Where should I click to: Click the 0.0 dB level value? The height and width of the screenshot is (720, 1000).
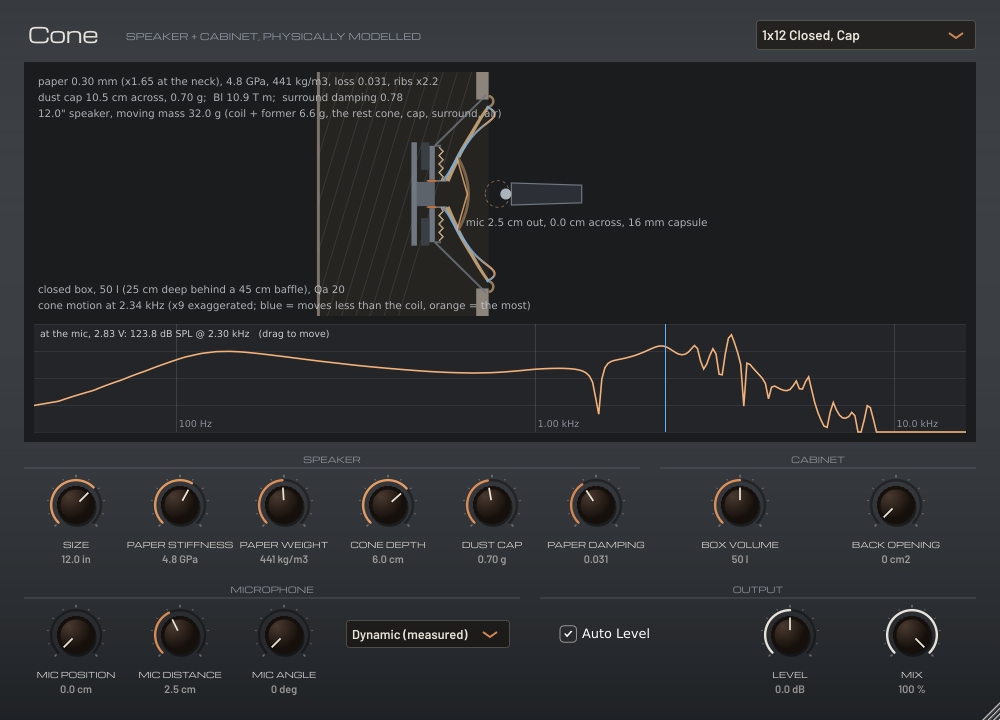(x=790, y=689)
